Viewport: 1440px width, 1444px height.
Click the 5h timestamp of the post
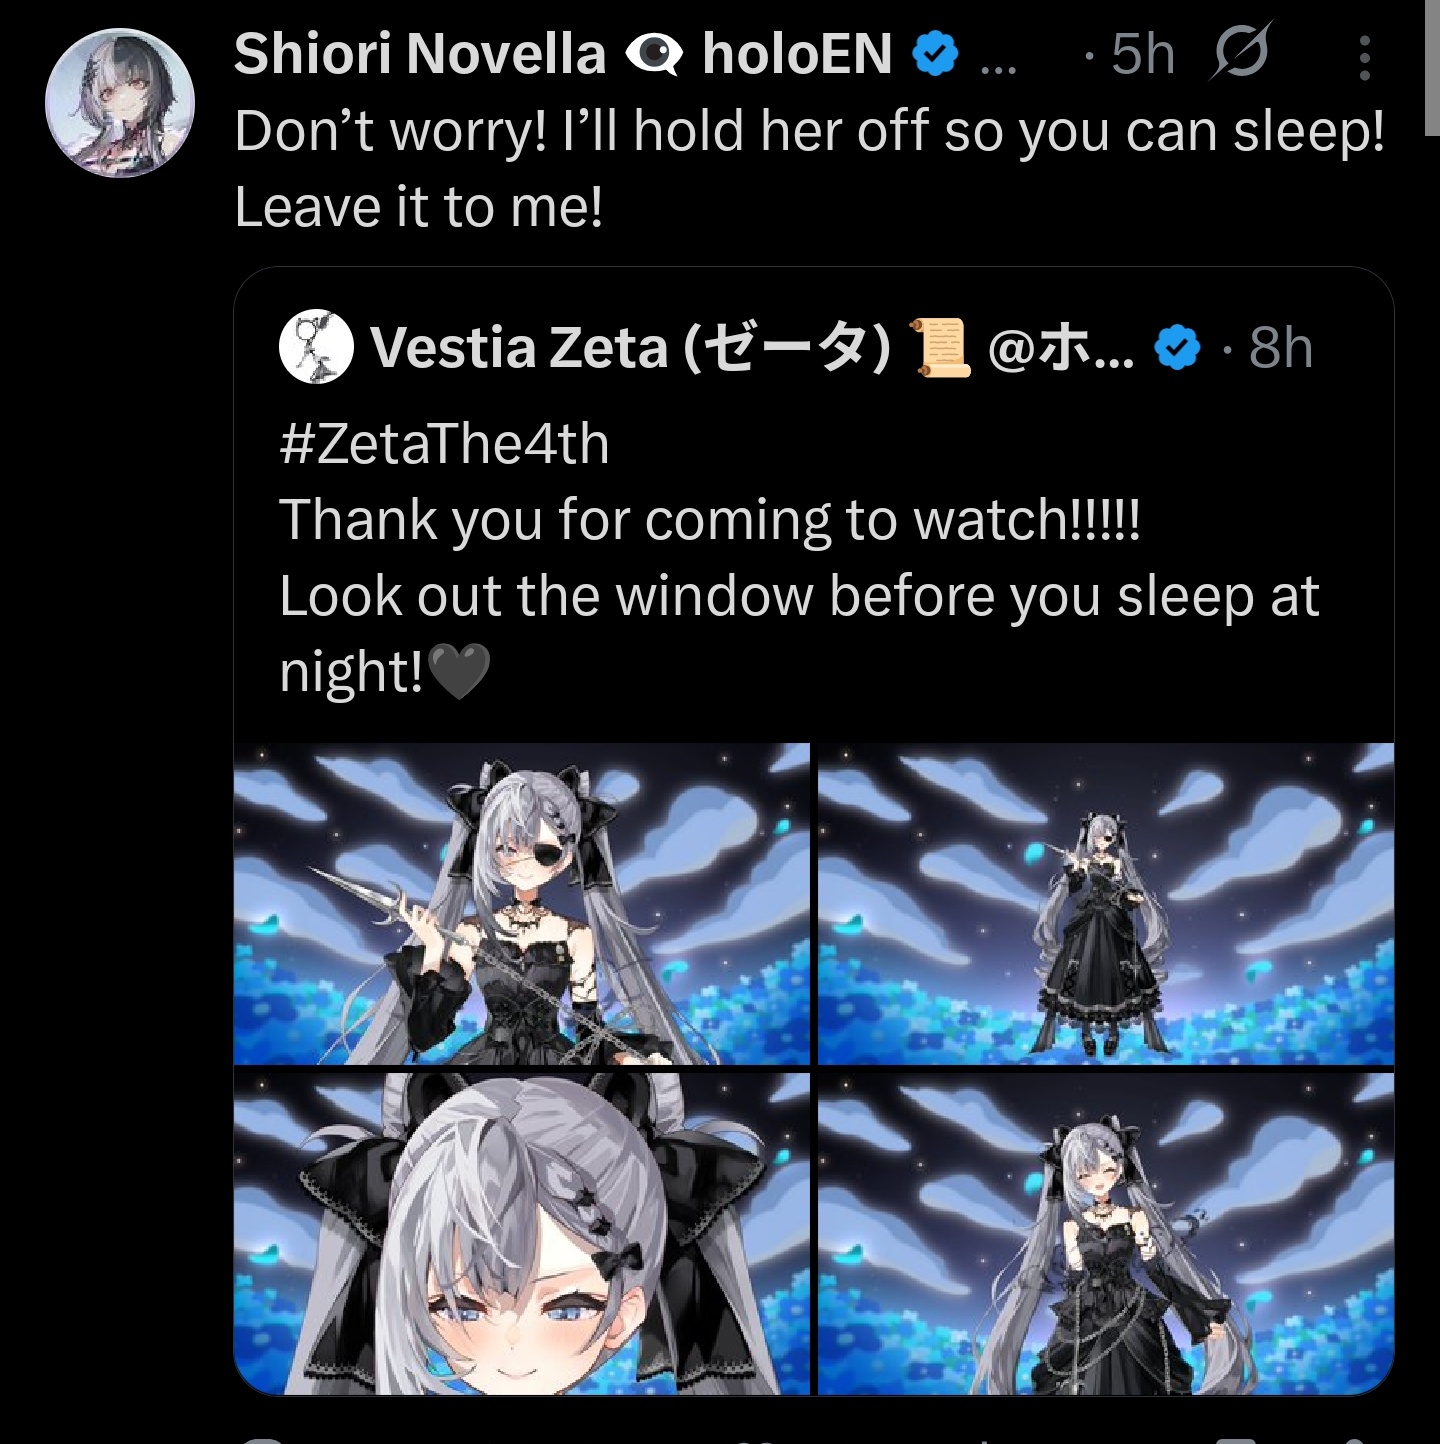click(x=1142, y=54)
